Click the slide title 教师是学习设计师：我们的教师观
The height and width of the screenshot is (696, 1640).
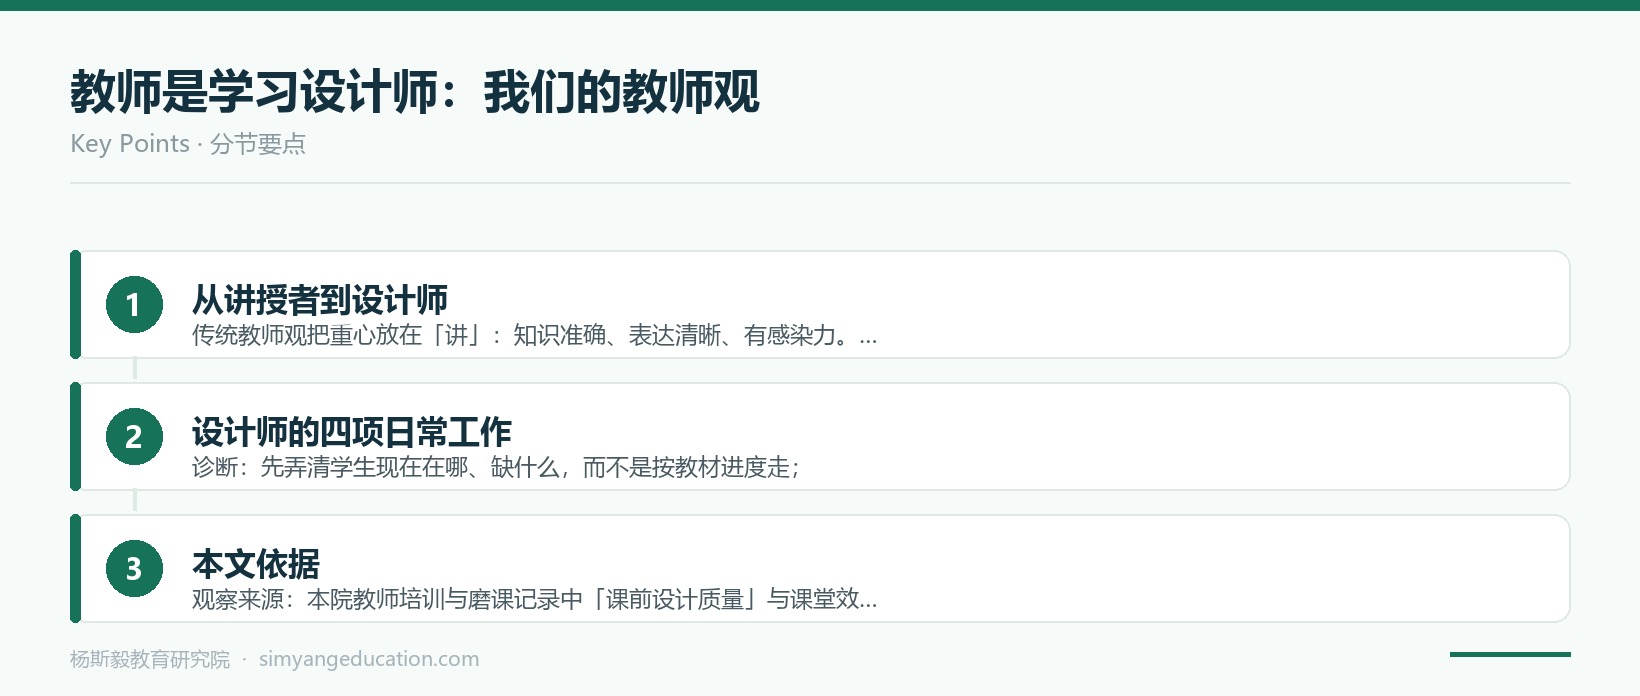pos(415,92)
